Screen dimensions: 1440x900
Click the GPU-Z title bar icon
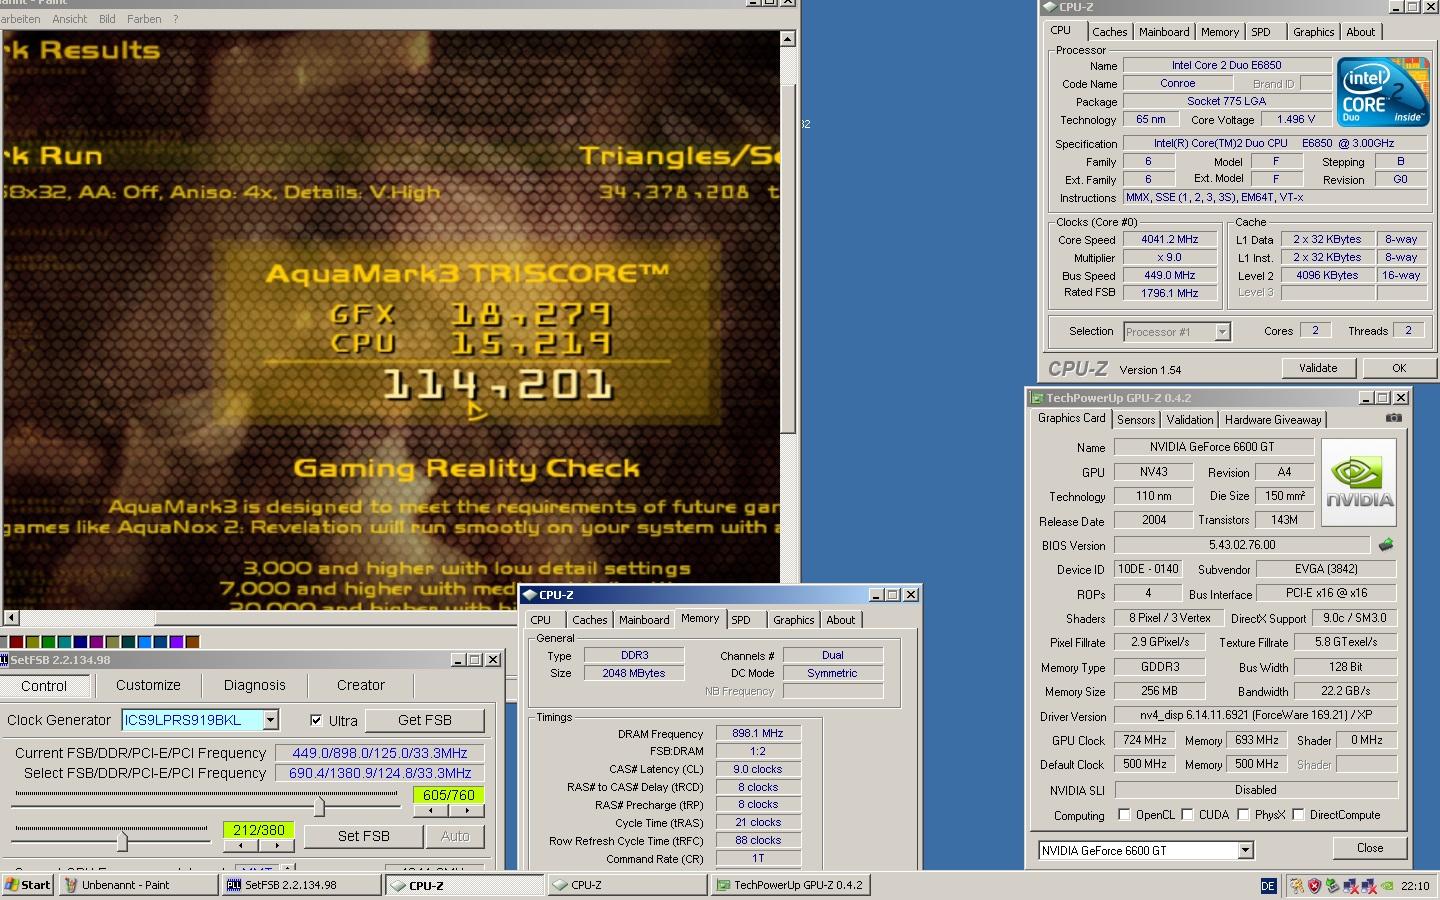[1038, 398]
